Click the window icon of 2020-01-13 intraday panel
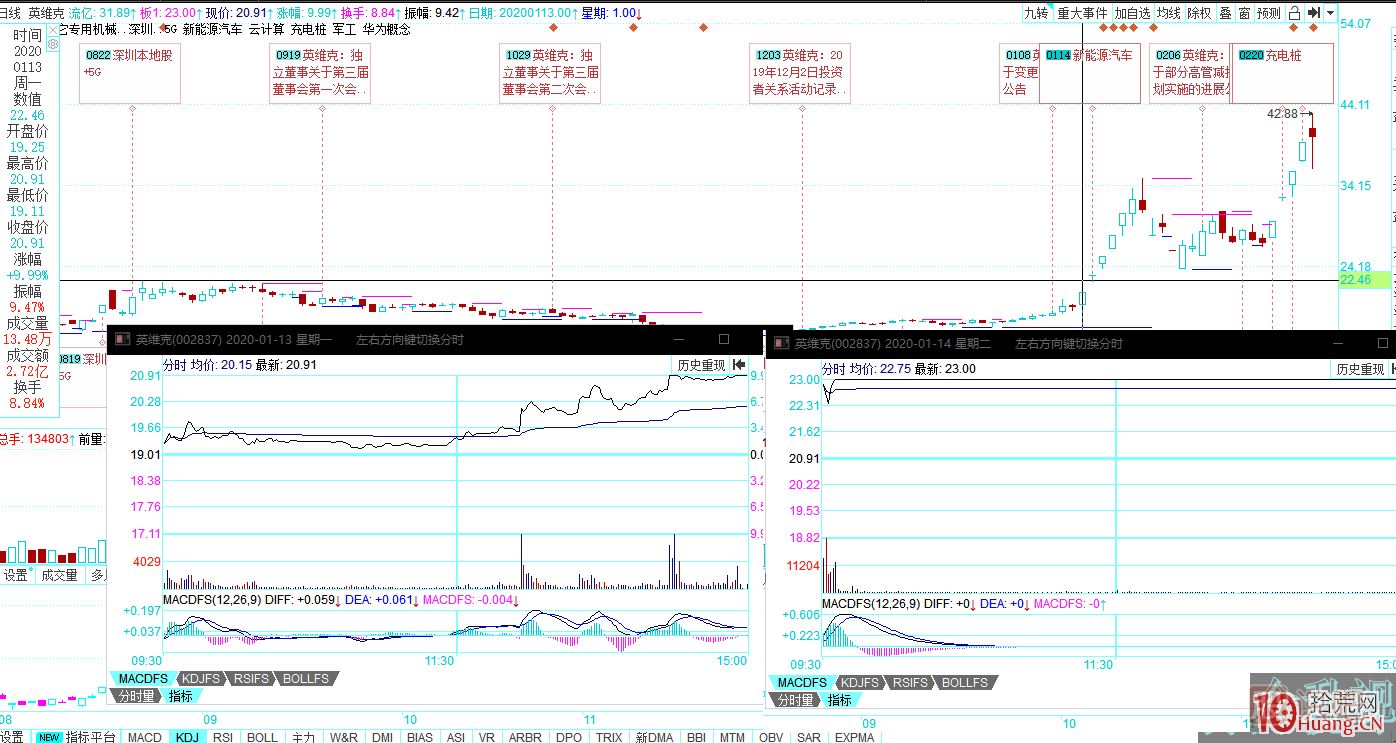The height and width of the screenshot is (743, 1396). point(121,340)
